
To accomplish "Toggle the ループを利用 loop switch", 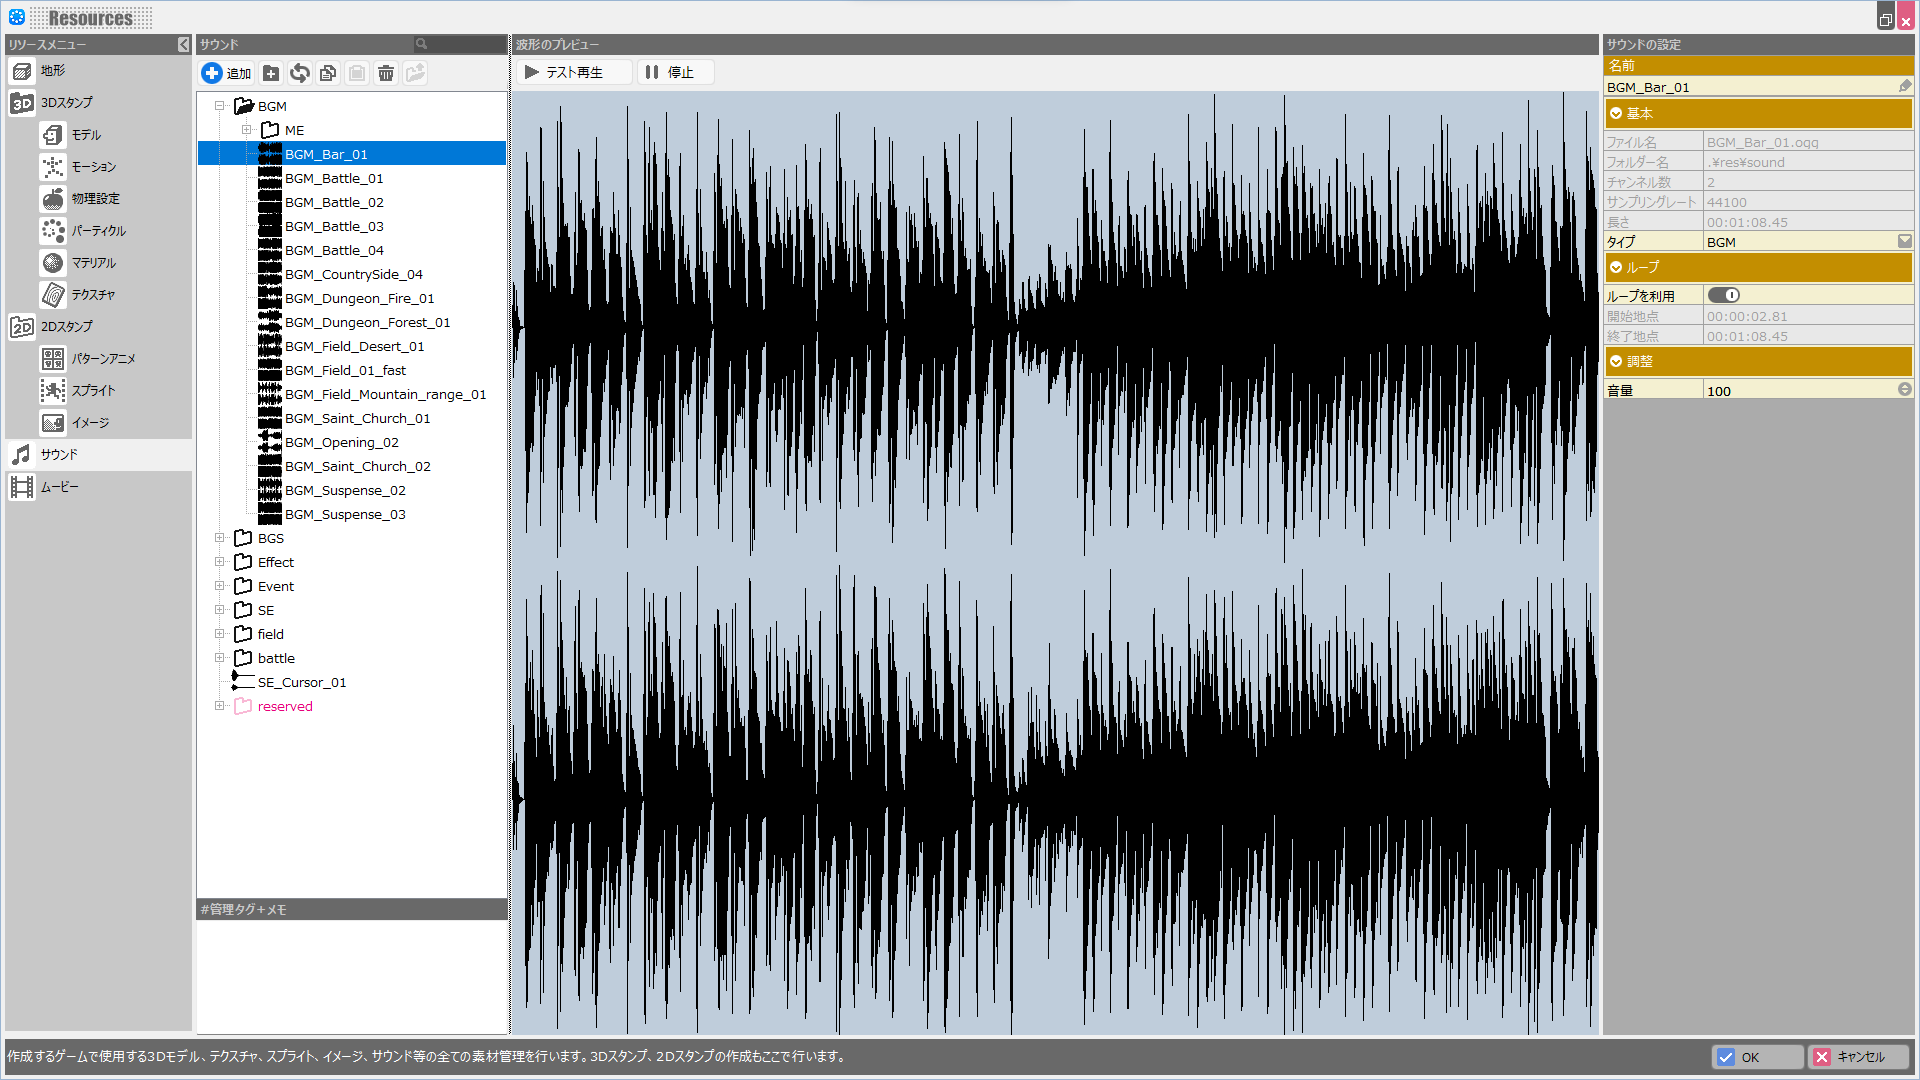I will (1723, 295).
